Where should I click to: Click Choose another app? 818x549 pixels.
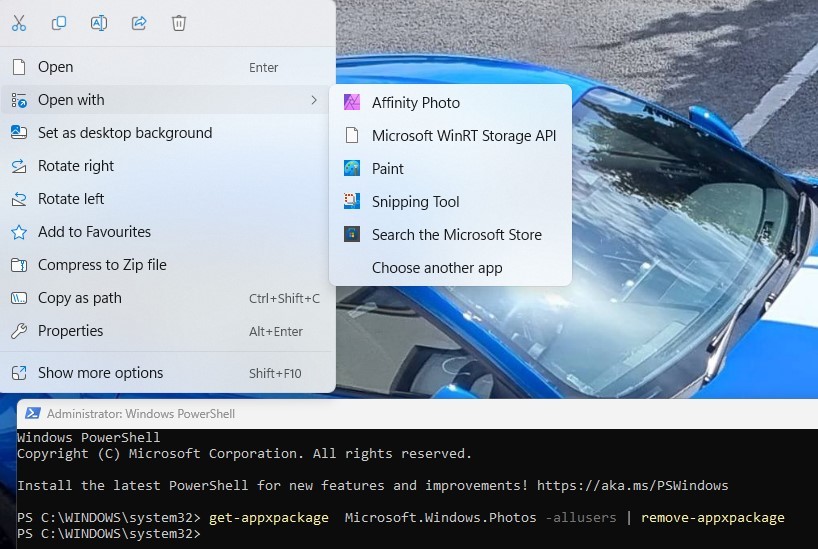tap(450, 267)
